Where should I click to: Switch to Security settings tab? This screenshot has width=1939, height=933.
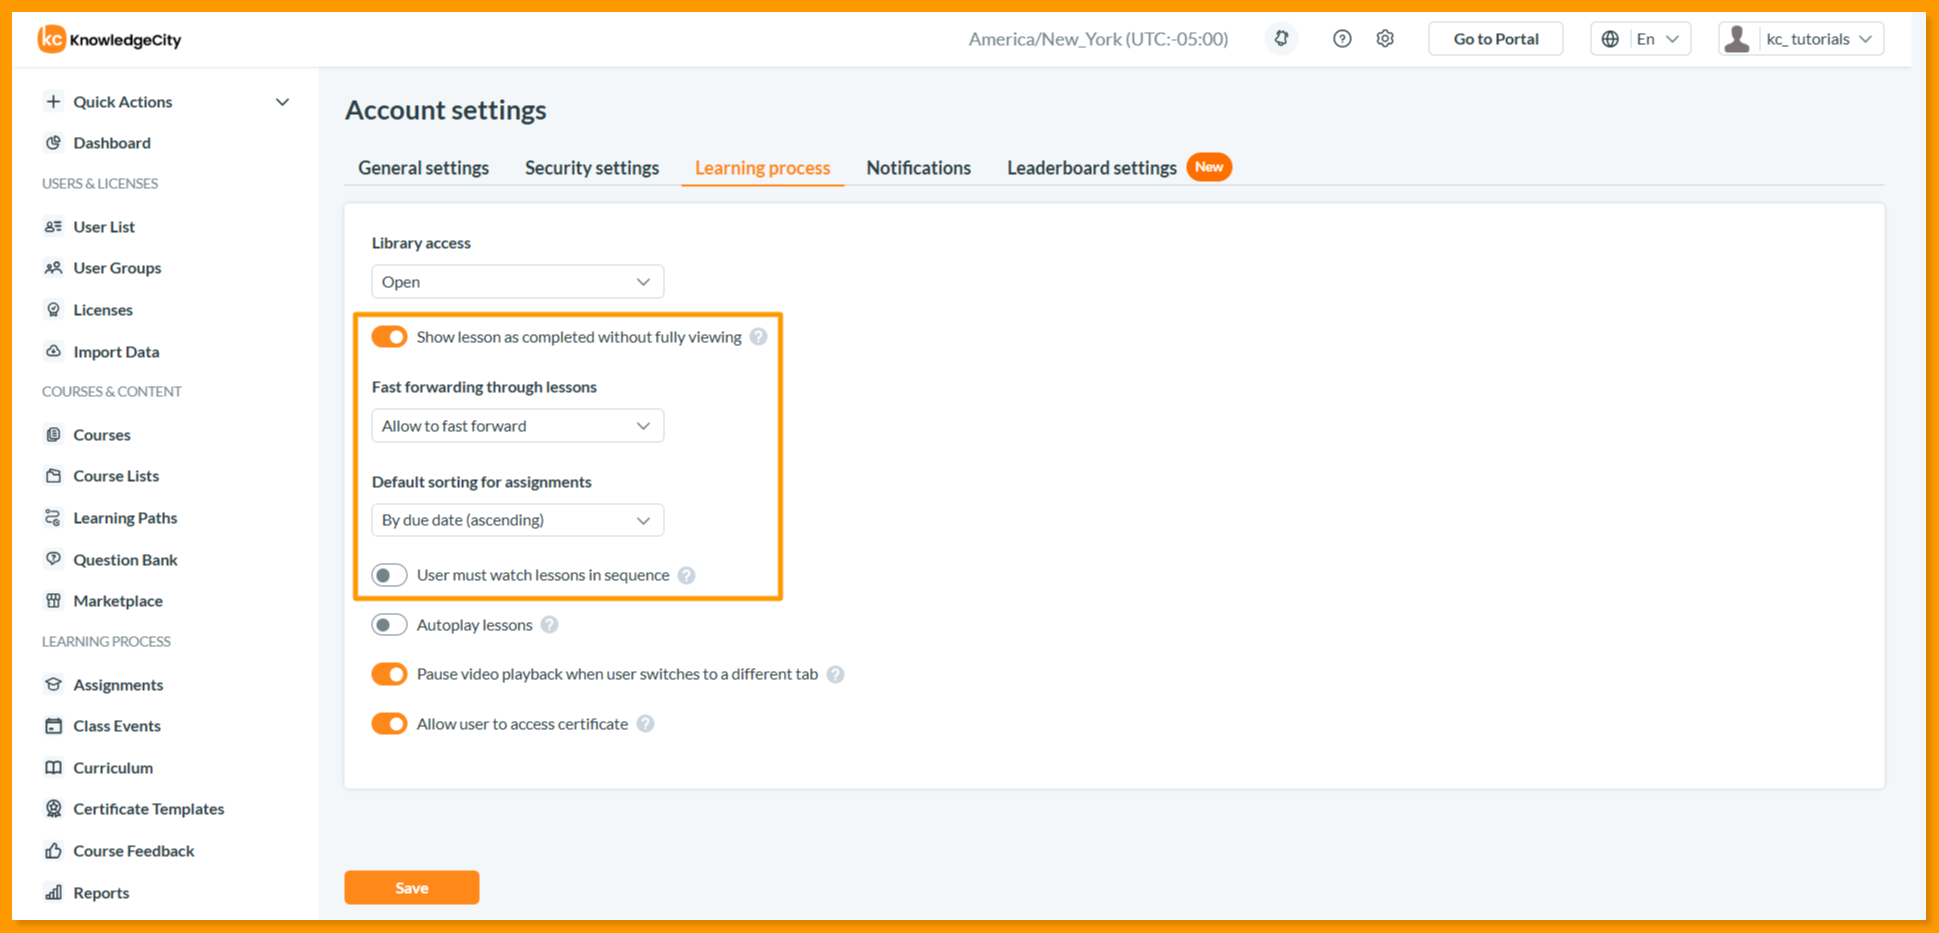(x=592, y=168)
